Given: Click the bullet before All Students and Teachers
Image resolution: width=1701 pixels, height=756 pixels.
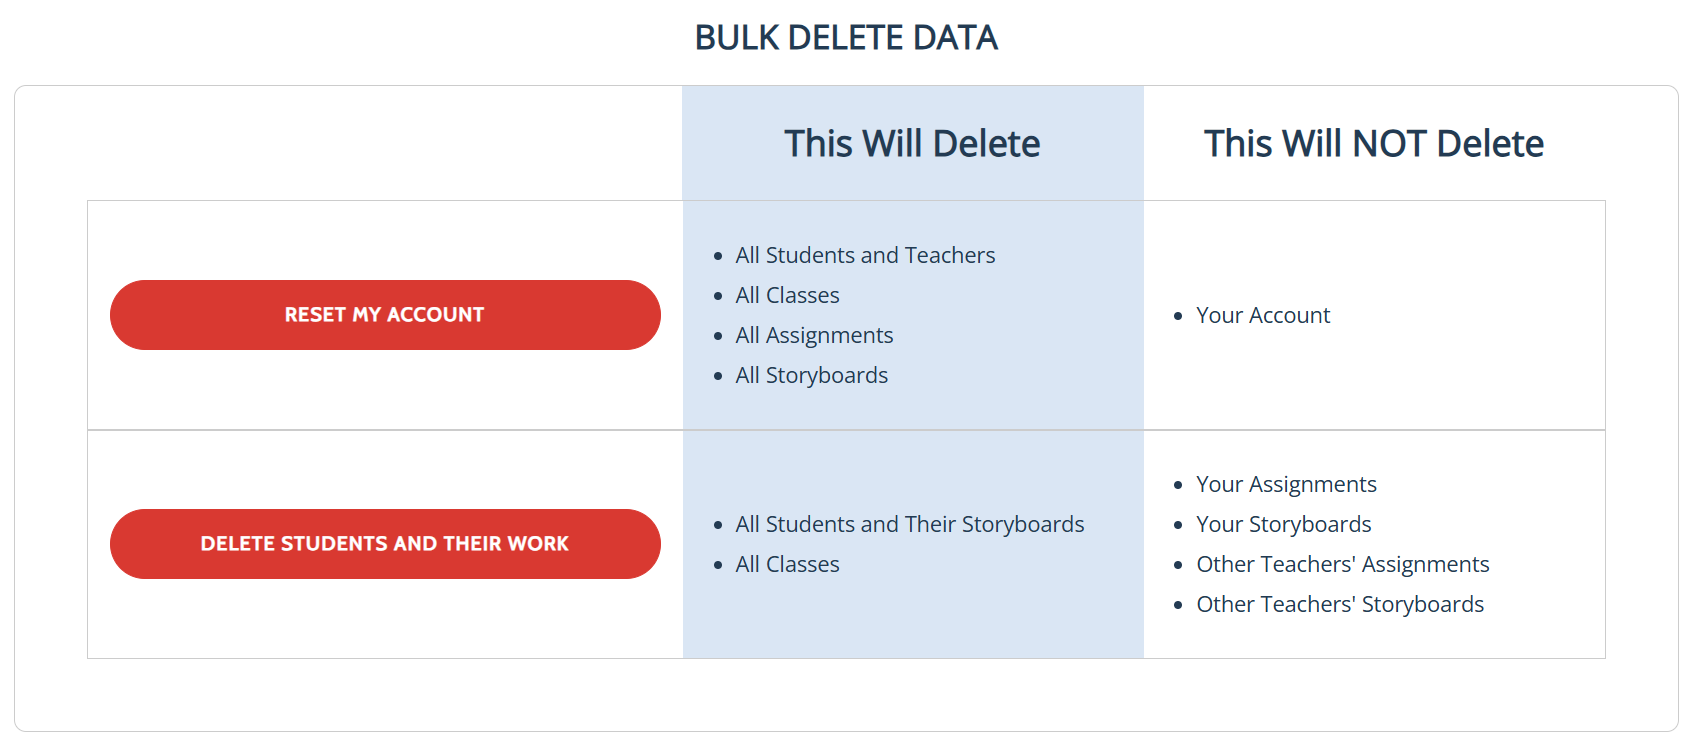Looking at the screenshot, I should coord(718,257).
